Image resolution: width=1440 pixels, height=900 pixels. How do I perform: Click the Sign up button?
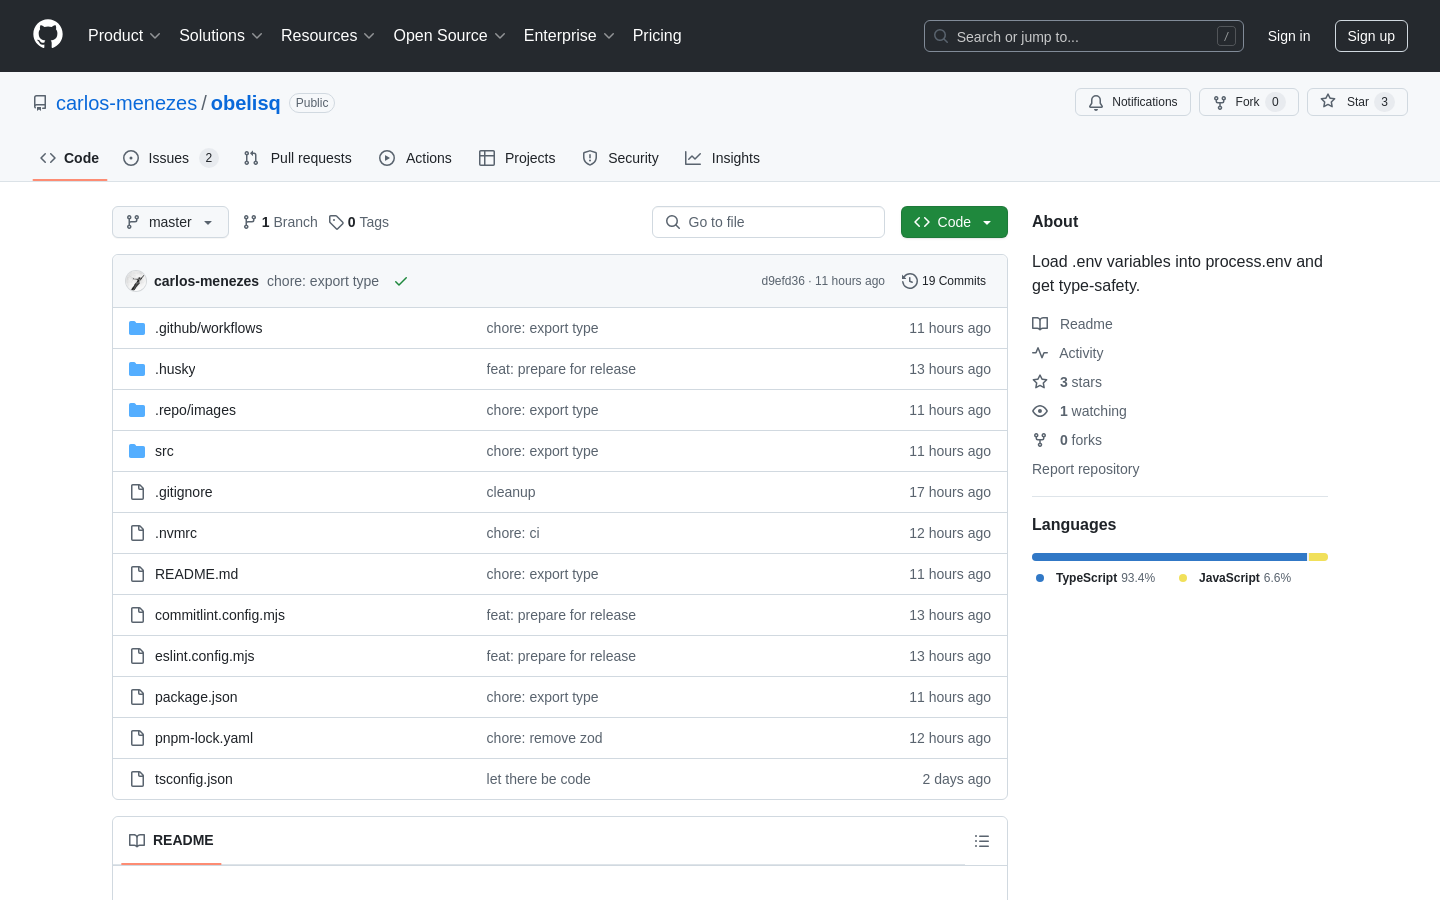[1371, 36]
